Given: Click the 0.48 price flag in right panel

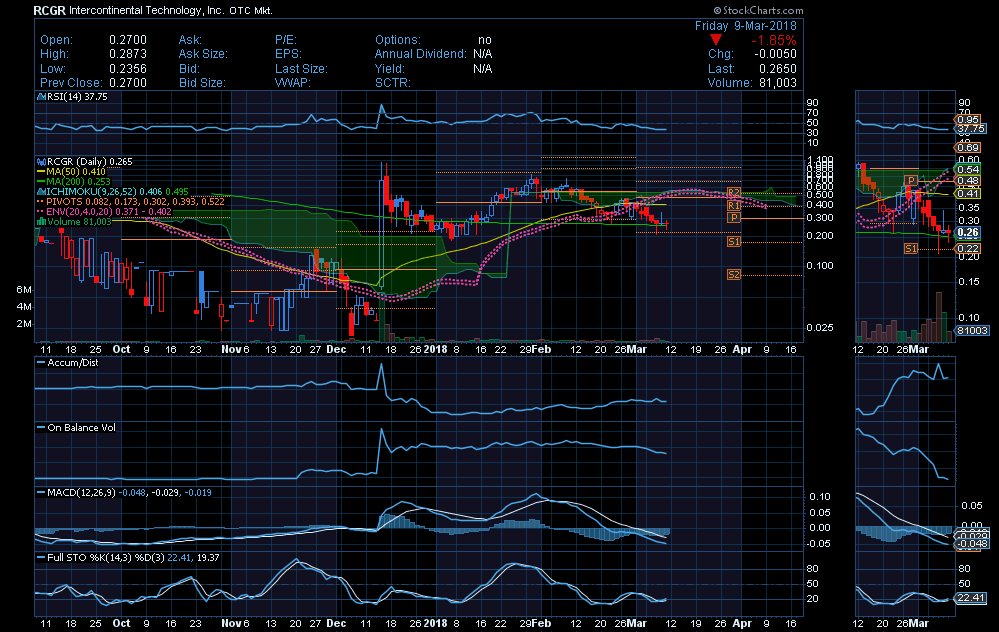Looking at the screenshot, I should click(x=968, y=181).
